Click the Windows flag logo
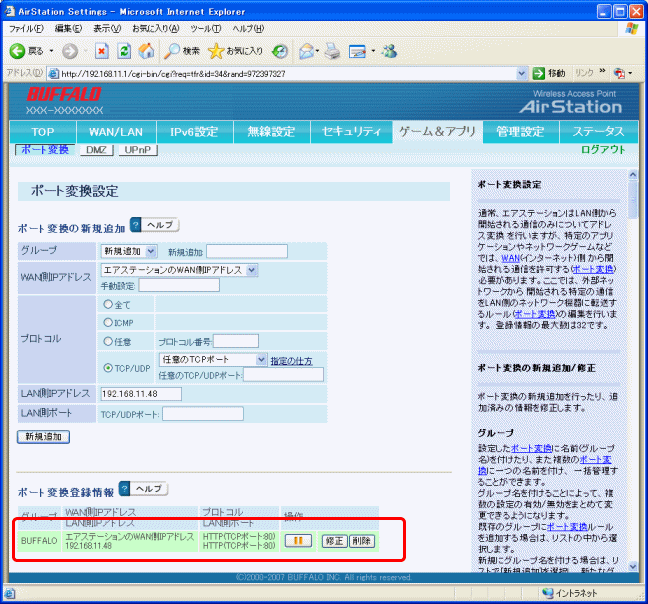Screen dimensions: 648x604 (x=632, y=29)
